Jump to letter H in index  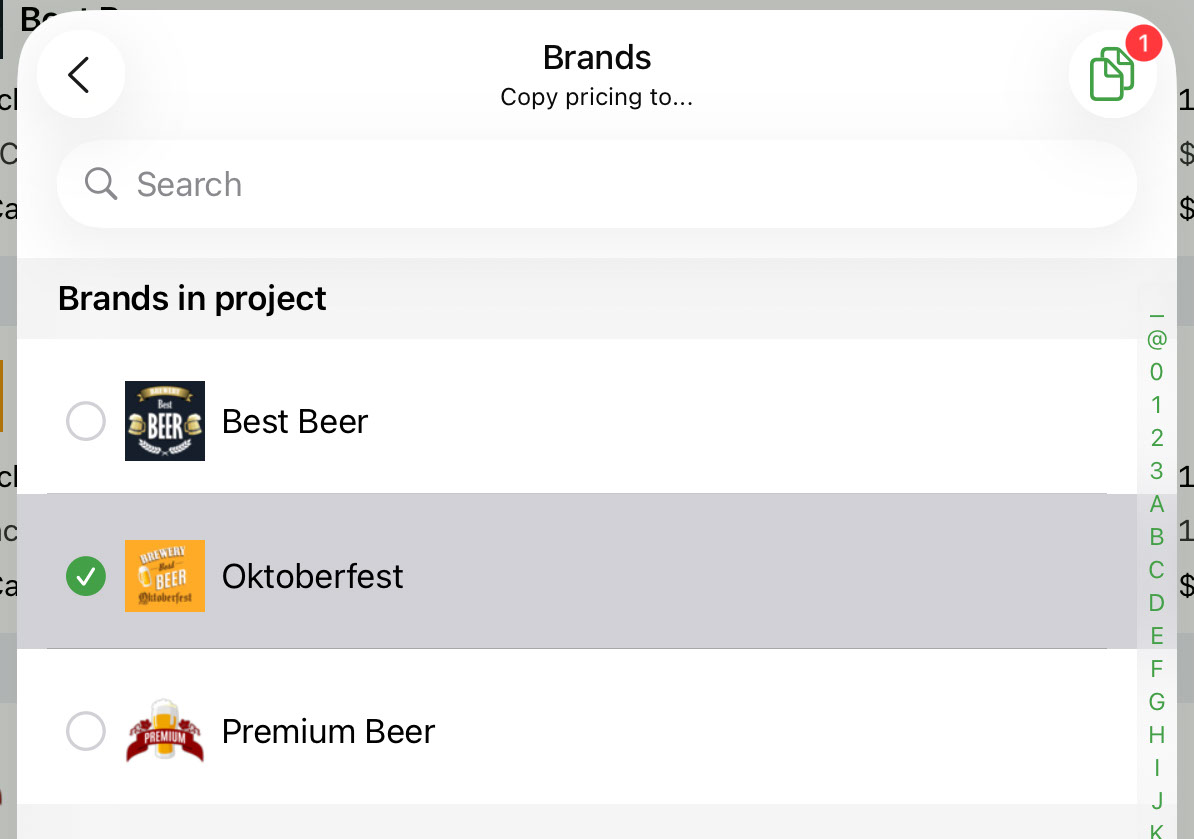pos(1157,735)
